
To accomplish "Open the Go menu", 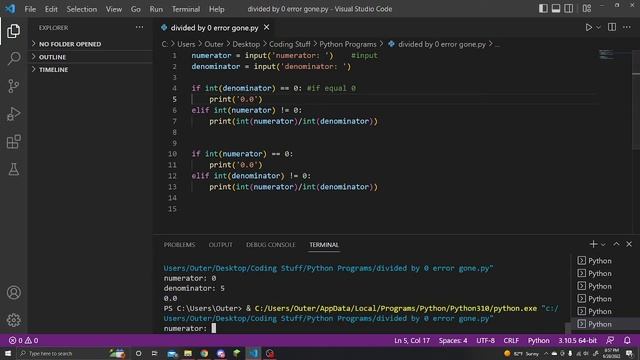I will pos(136,9).
